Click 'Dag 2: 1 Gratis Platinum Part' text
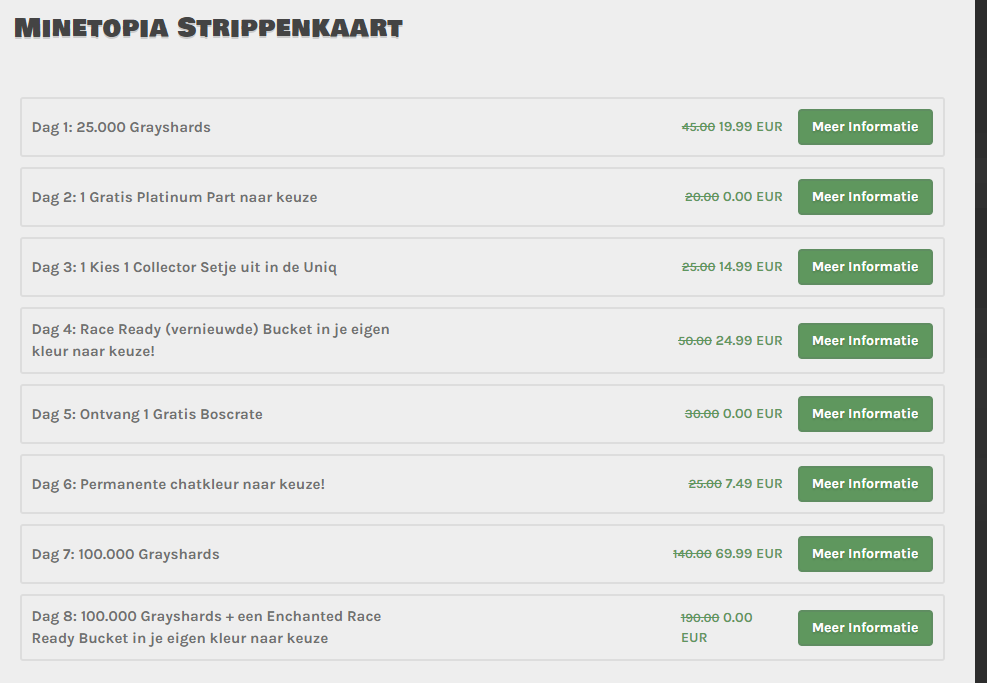 coord(174,197)
